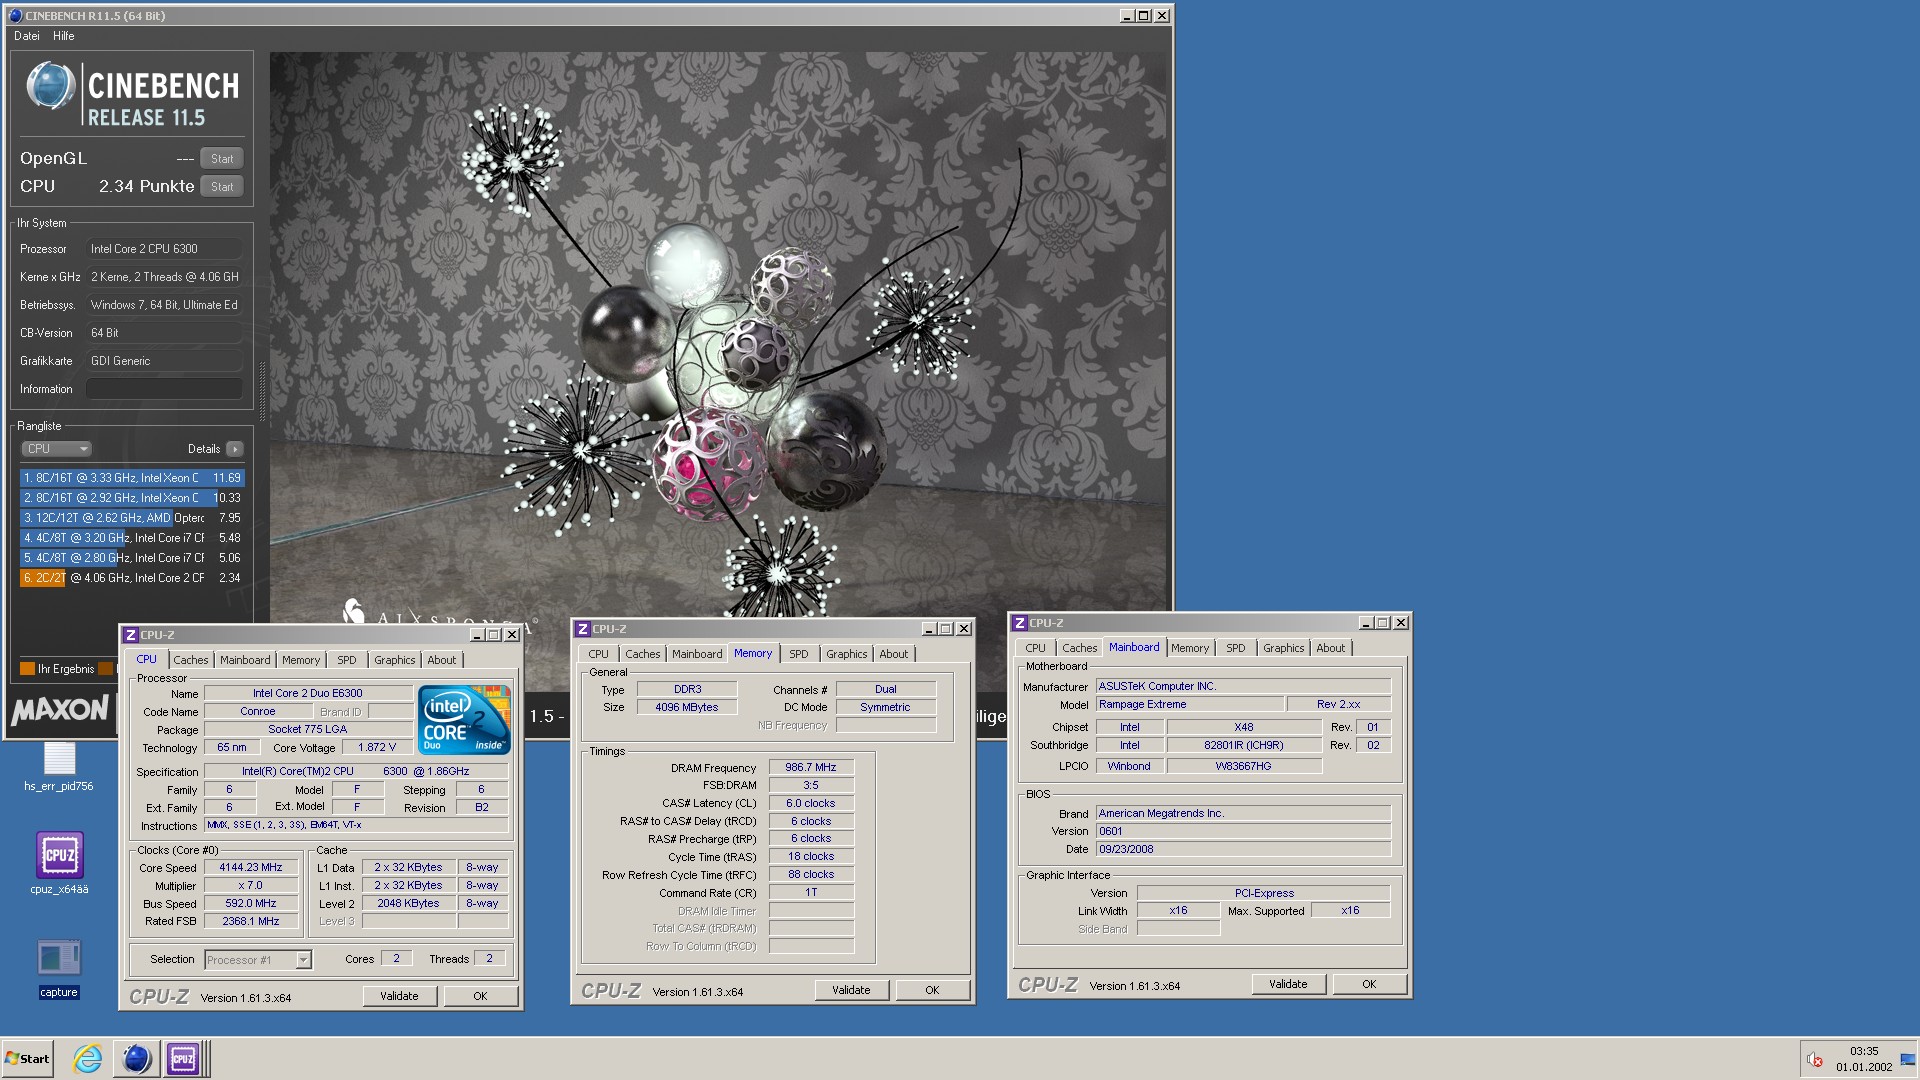
Task: Launch Internet Explorer from the taskbar
Action: click(x=88, y=1058)
